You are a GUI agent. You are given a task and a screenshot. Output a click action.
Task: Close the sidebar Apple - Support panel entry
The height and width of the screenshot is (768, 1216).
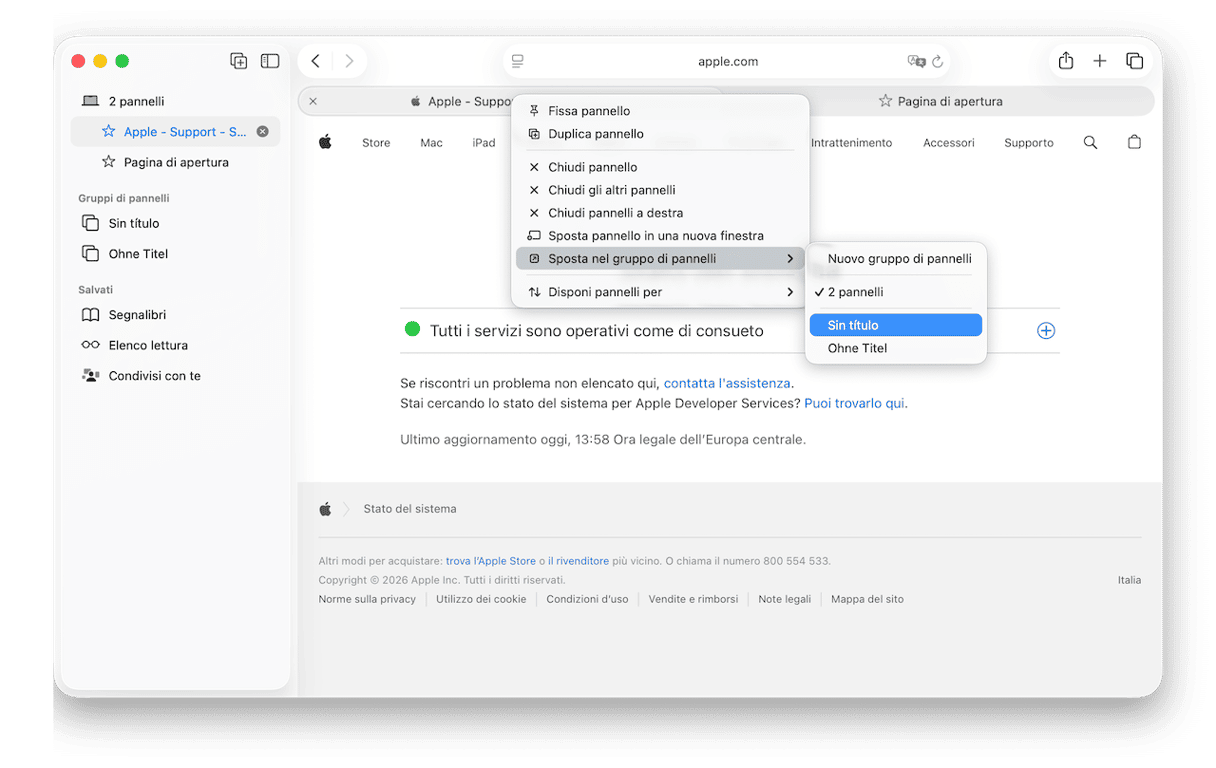pos(263,131)
